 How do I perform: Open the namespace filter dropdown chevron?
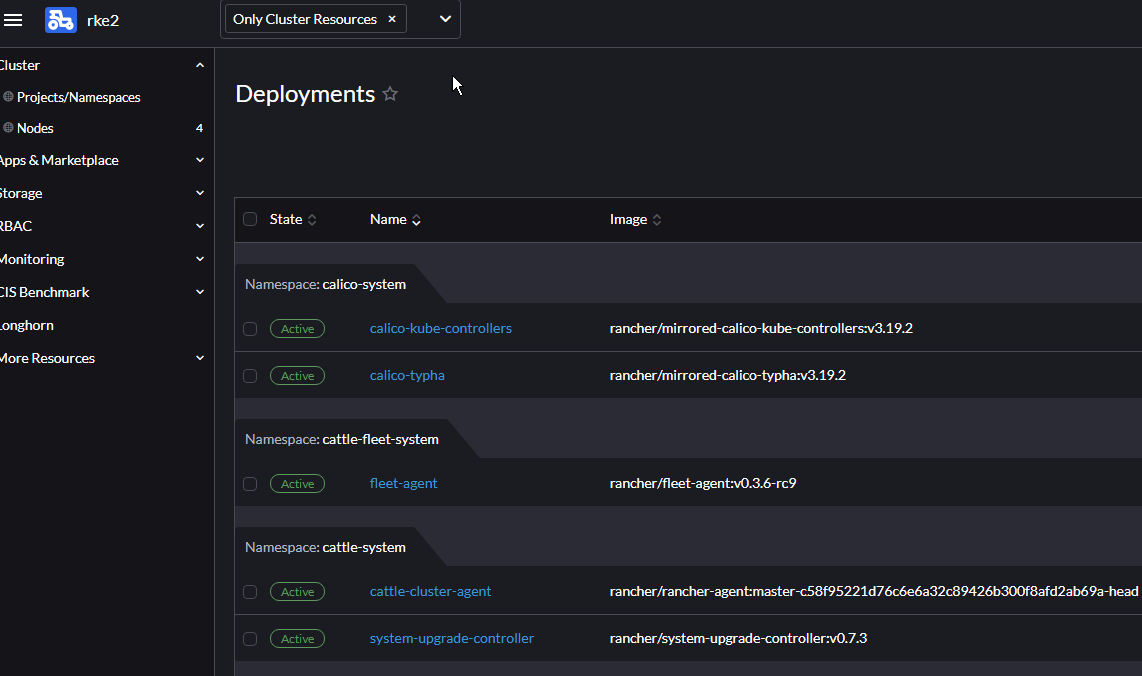coord(443,18)
